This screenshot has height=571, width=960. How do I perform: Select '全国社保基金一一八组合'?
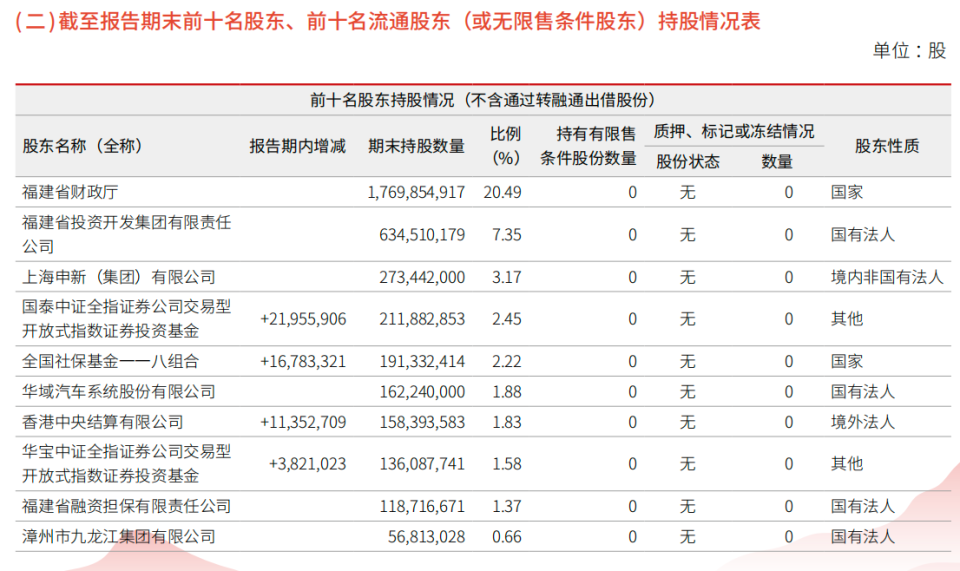(x=111, y=362)
